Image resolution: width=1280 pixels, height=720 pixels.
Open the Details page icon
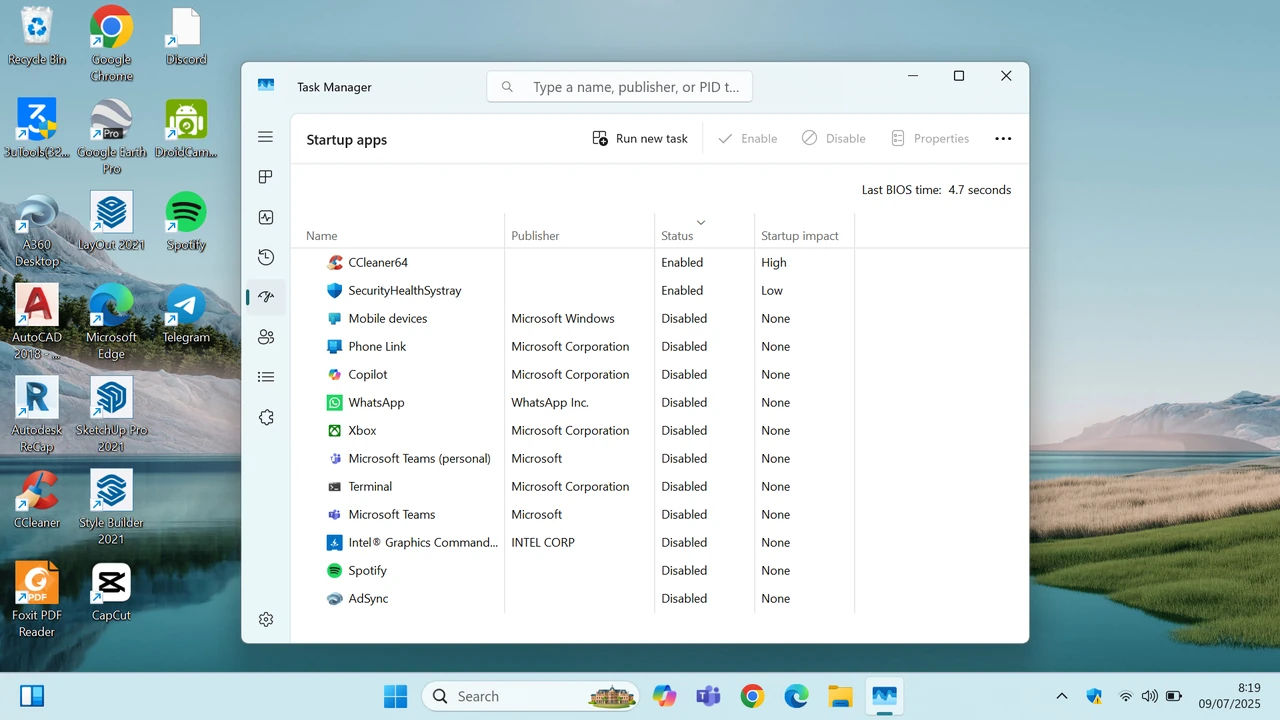click(x=265, y=377)
